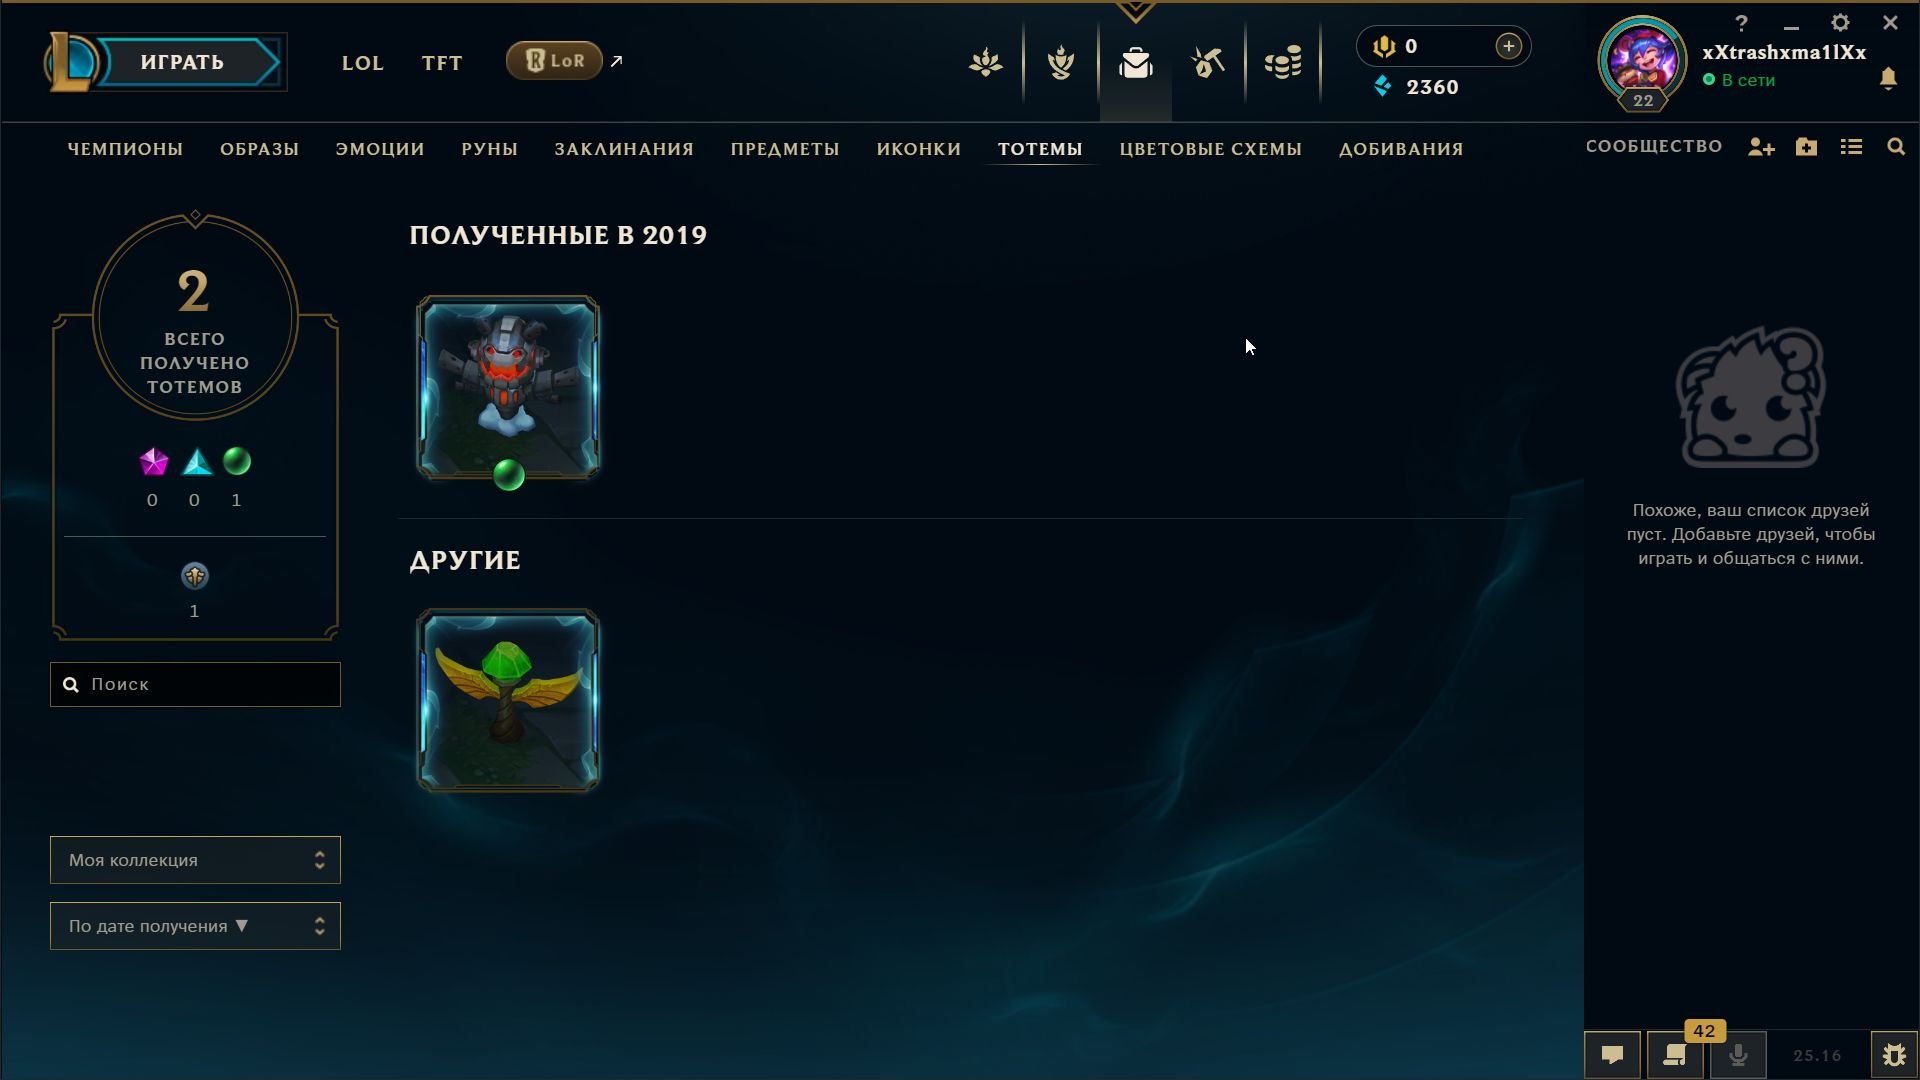Switch to the Чемпионы tab
Image resolution: width=1920 pixels, height=1080 pixels.
pos(125,149)
